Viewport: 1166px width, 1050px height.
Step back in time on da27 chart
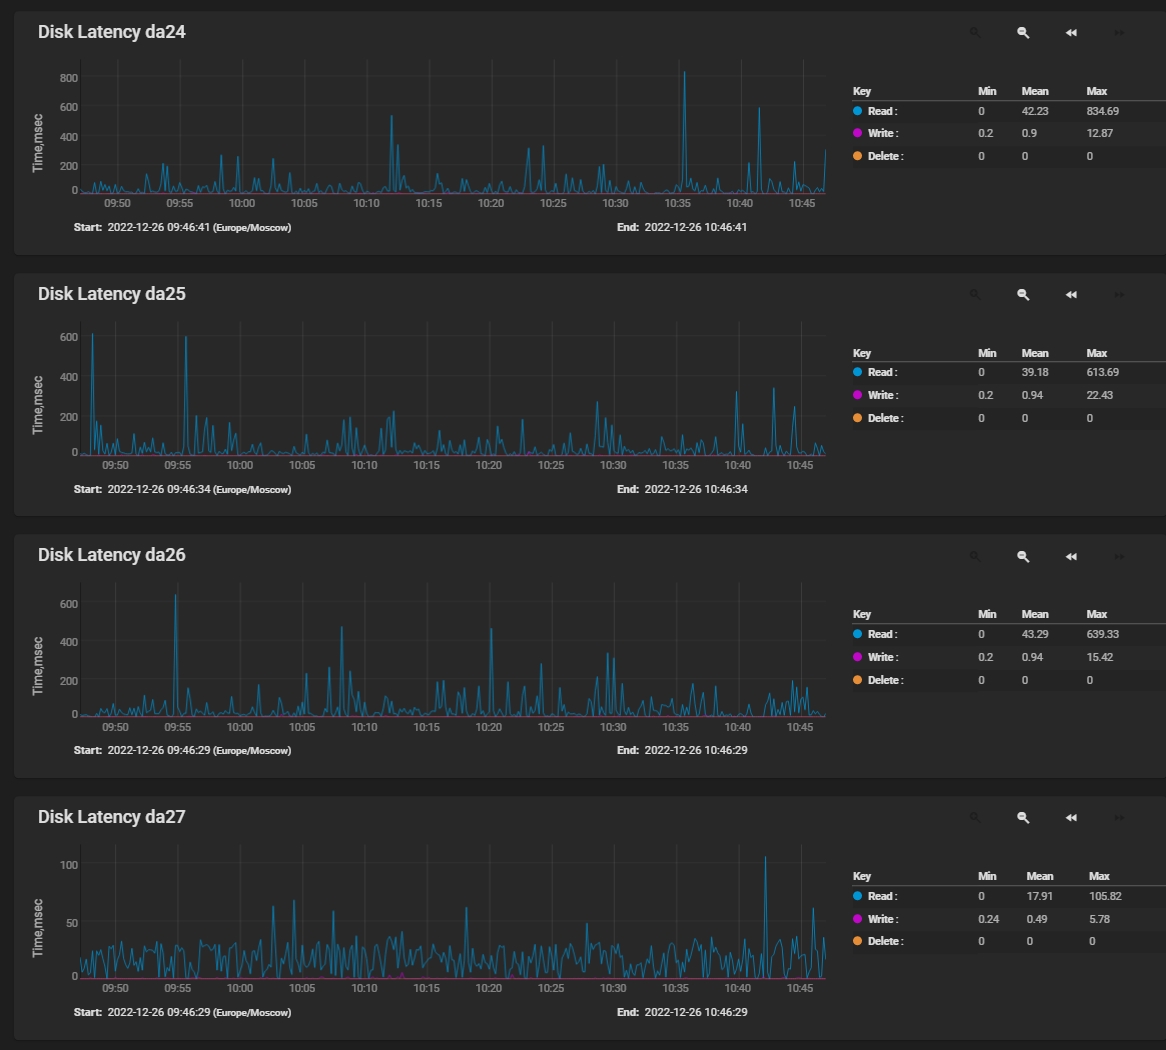click(x=1071, y=818)
